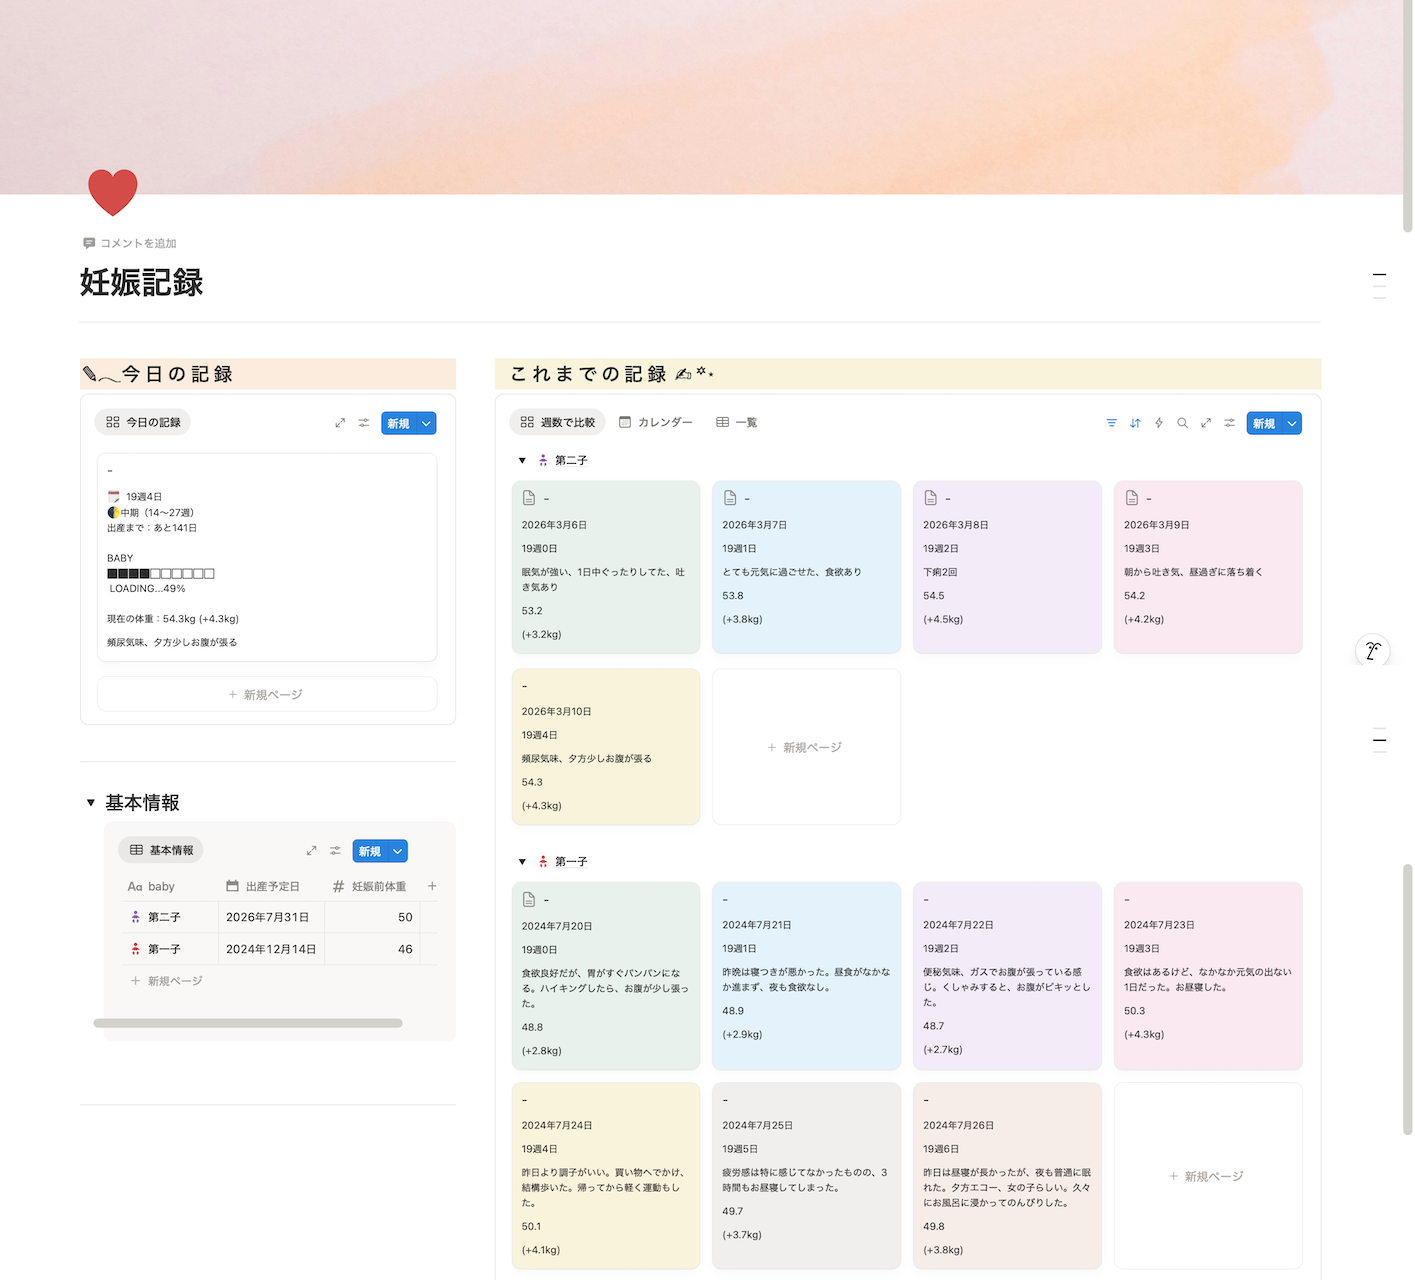
Task: Open automations via the lightning bolt icon
Action: [x=1159, y=423]
